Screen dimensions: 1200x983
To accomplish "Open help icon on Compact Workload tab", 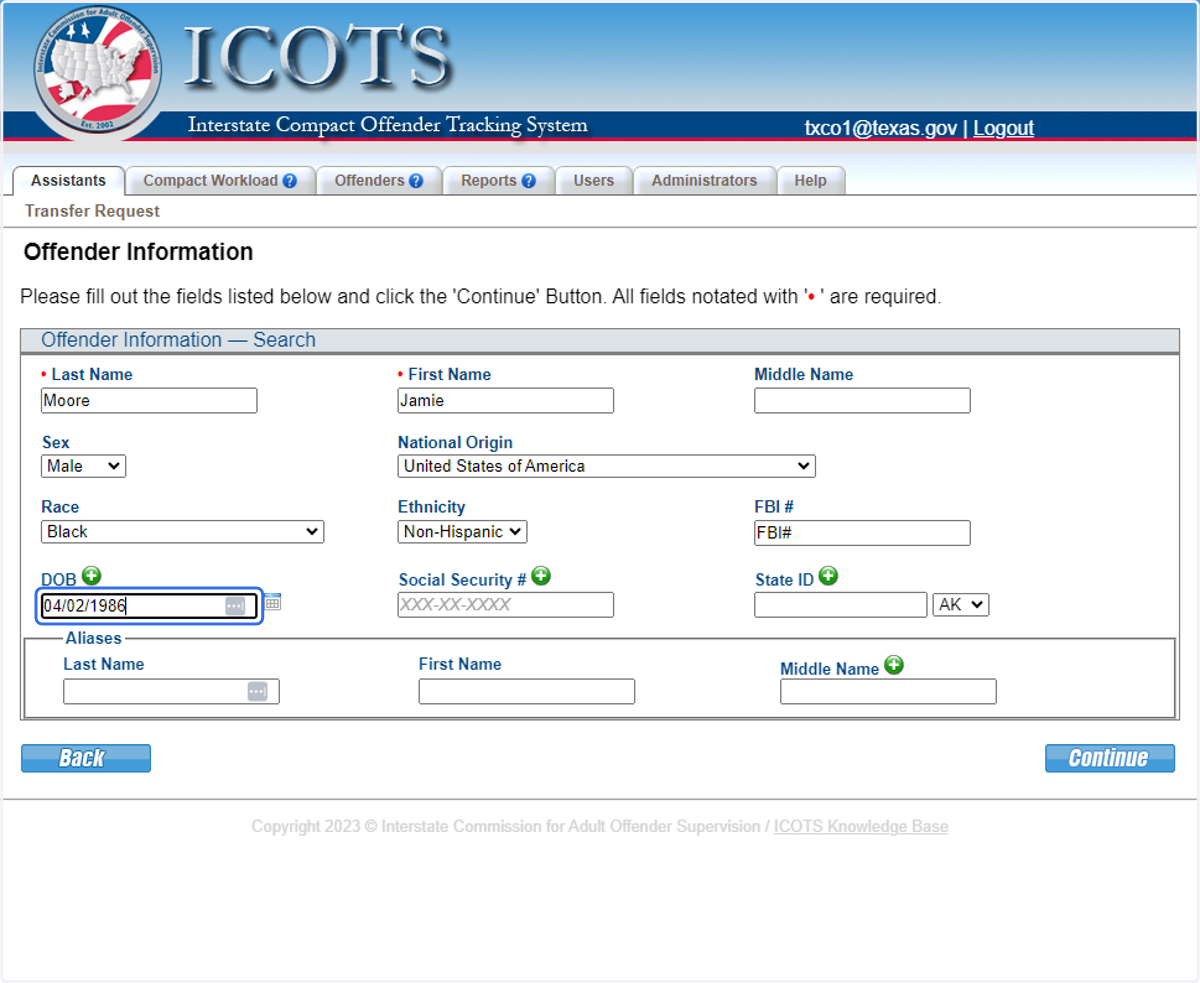I will coord(290,181).
